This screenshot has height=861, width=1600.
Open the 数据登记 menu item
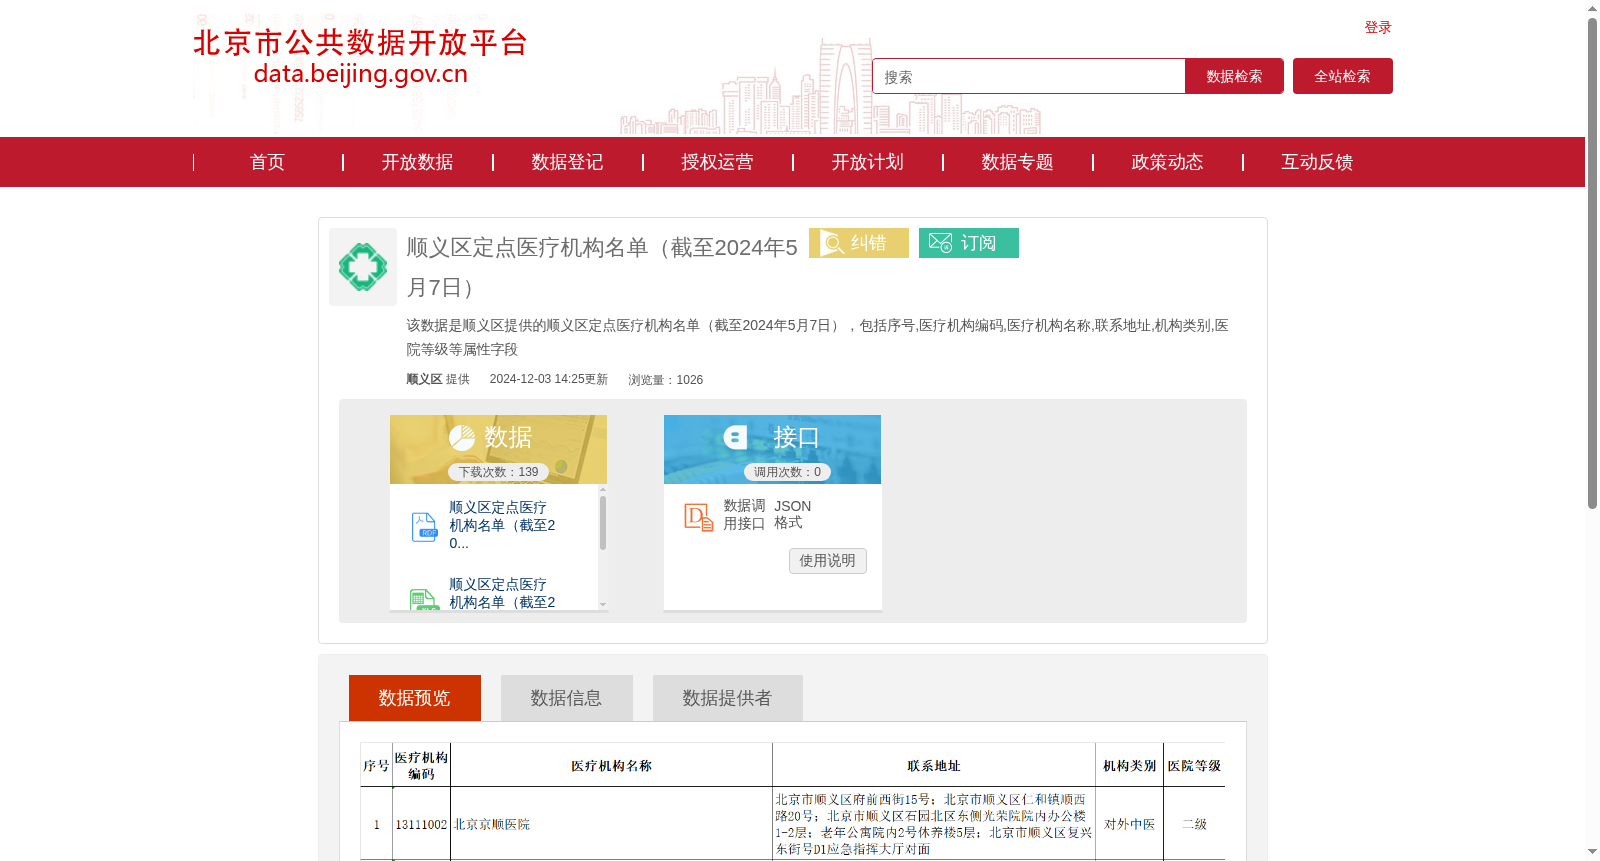pyautogui.click(x=567, y=162)
